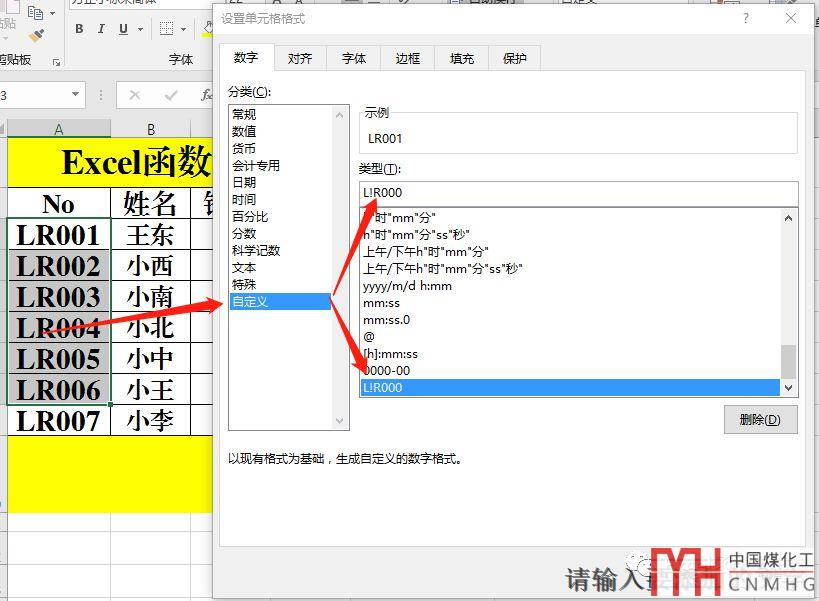Click the type list scrollbar thumb

[789, 361]
